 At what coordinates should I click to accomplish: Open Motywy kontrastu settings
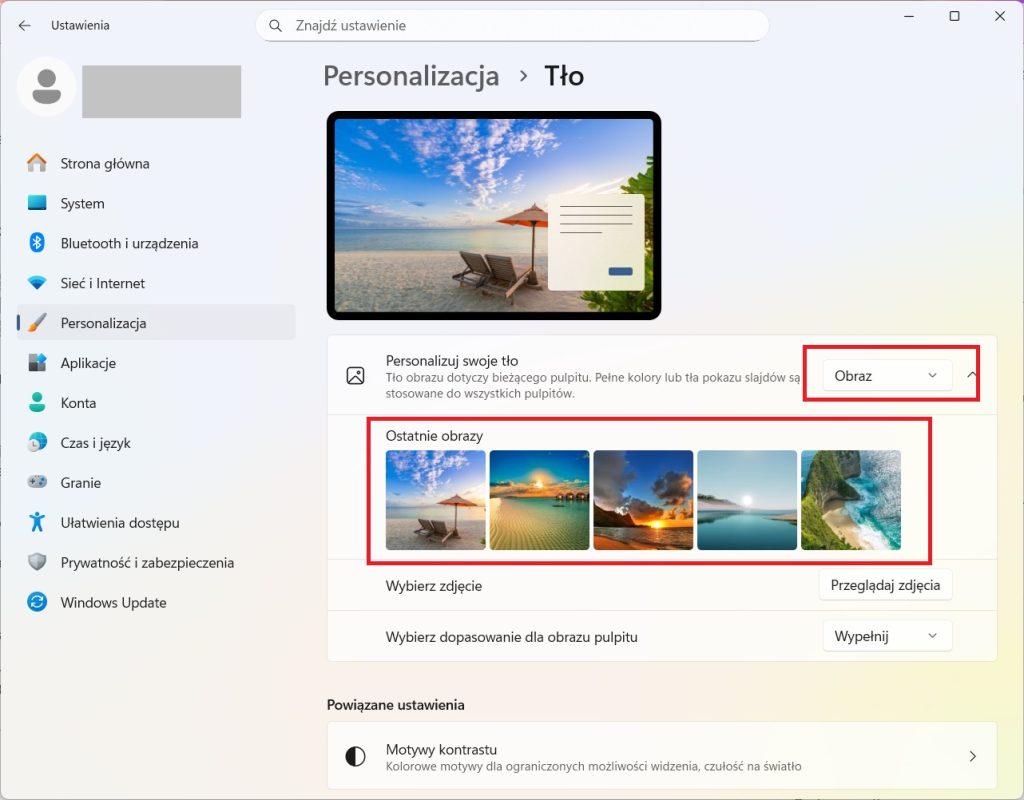pos(661,757)
